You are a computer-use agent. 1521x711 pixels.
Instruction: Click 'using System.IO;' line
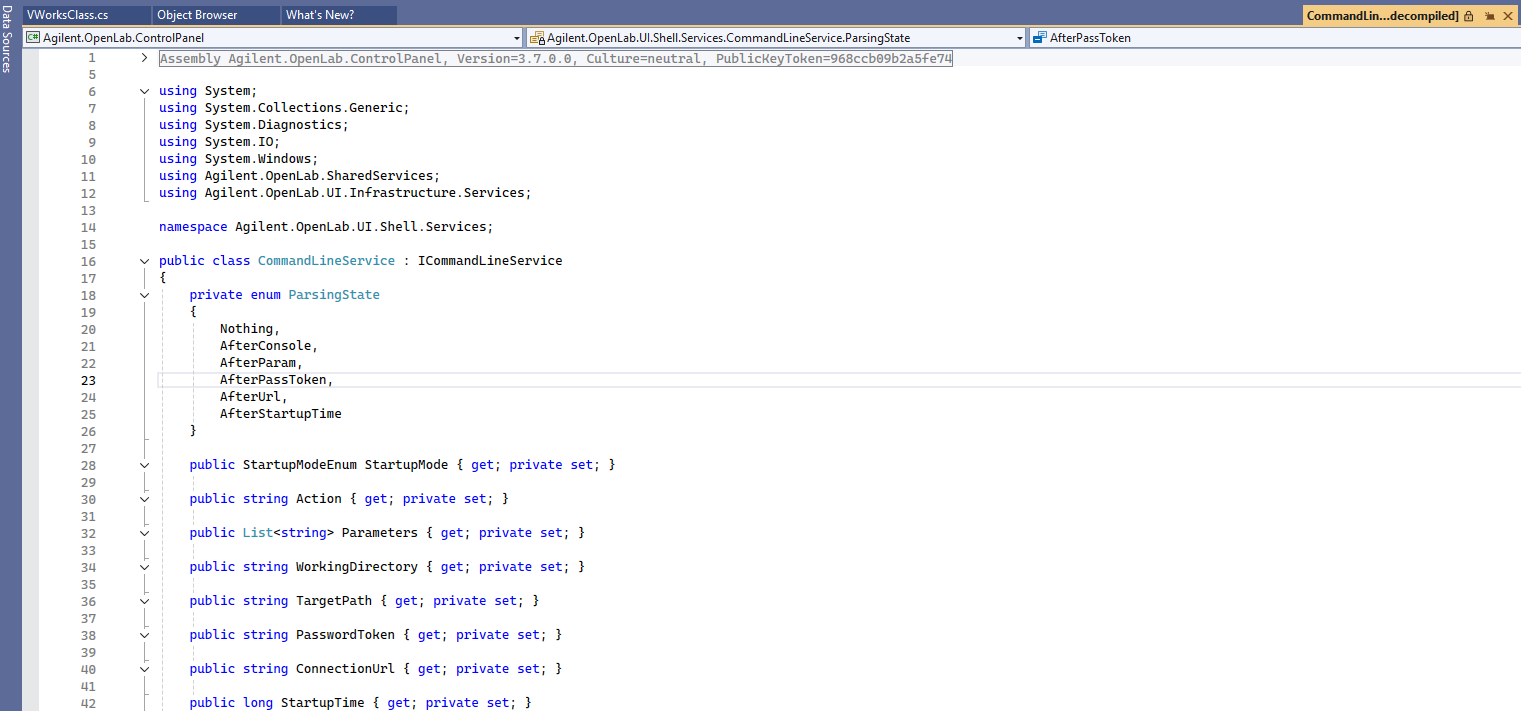[x=220, y=142]
